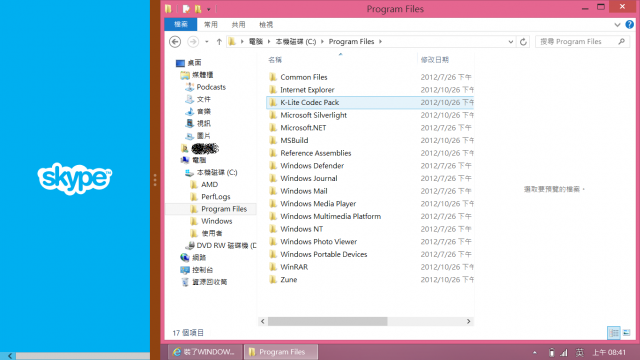Select MSBuild folder row
Viewport: 640px width, 360px height.
pos(370,140)
